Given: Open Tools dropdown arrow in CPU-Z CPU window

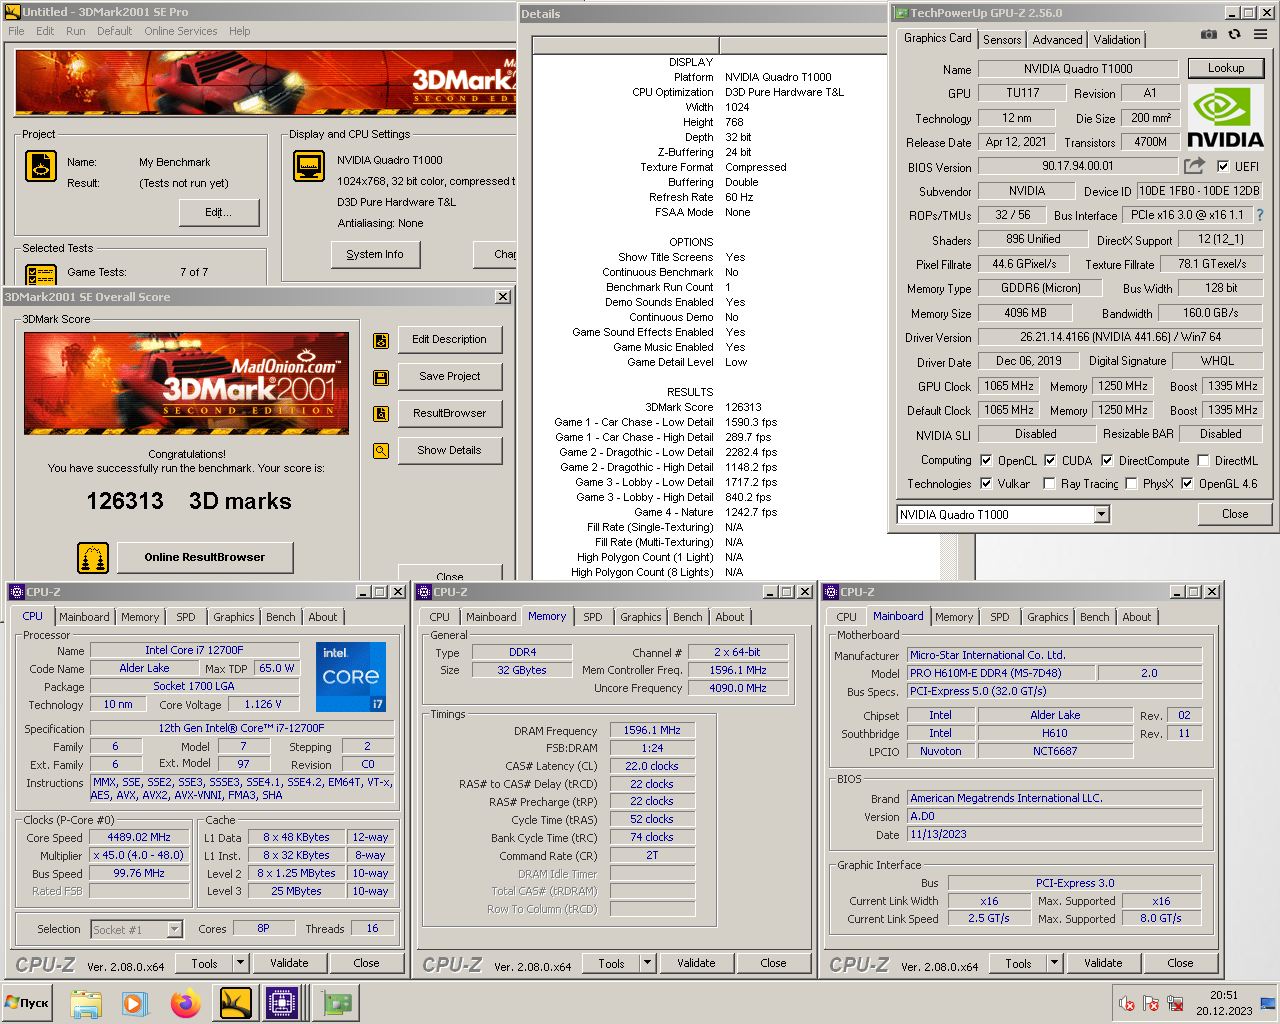Looking at the screenshot, I should click(x=240, y=963).
